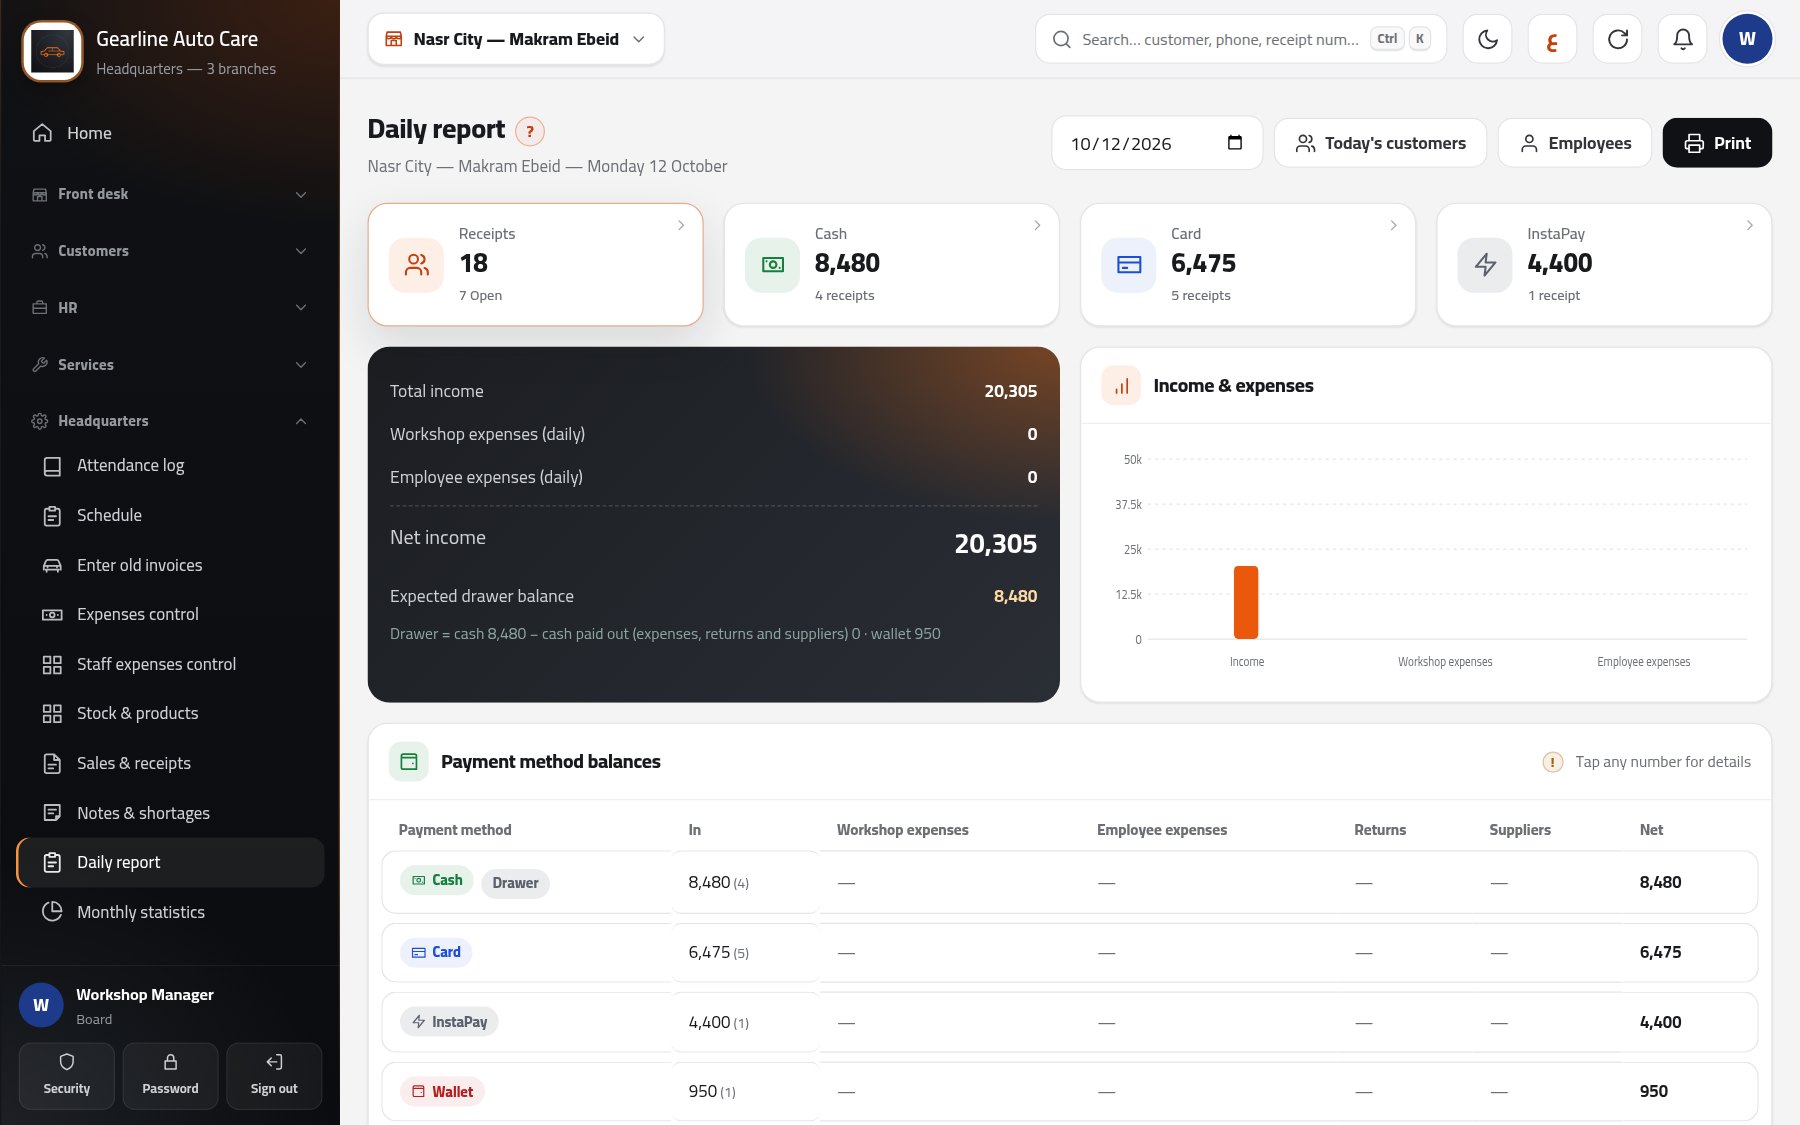Expand the Services section
Screen dimensions: 1800x1125
170,365
